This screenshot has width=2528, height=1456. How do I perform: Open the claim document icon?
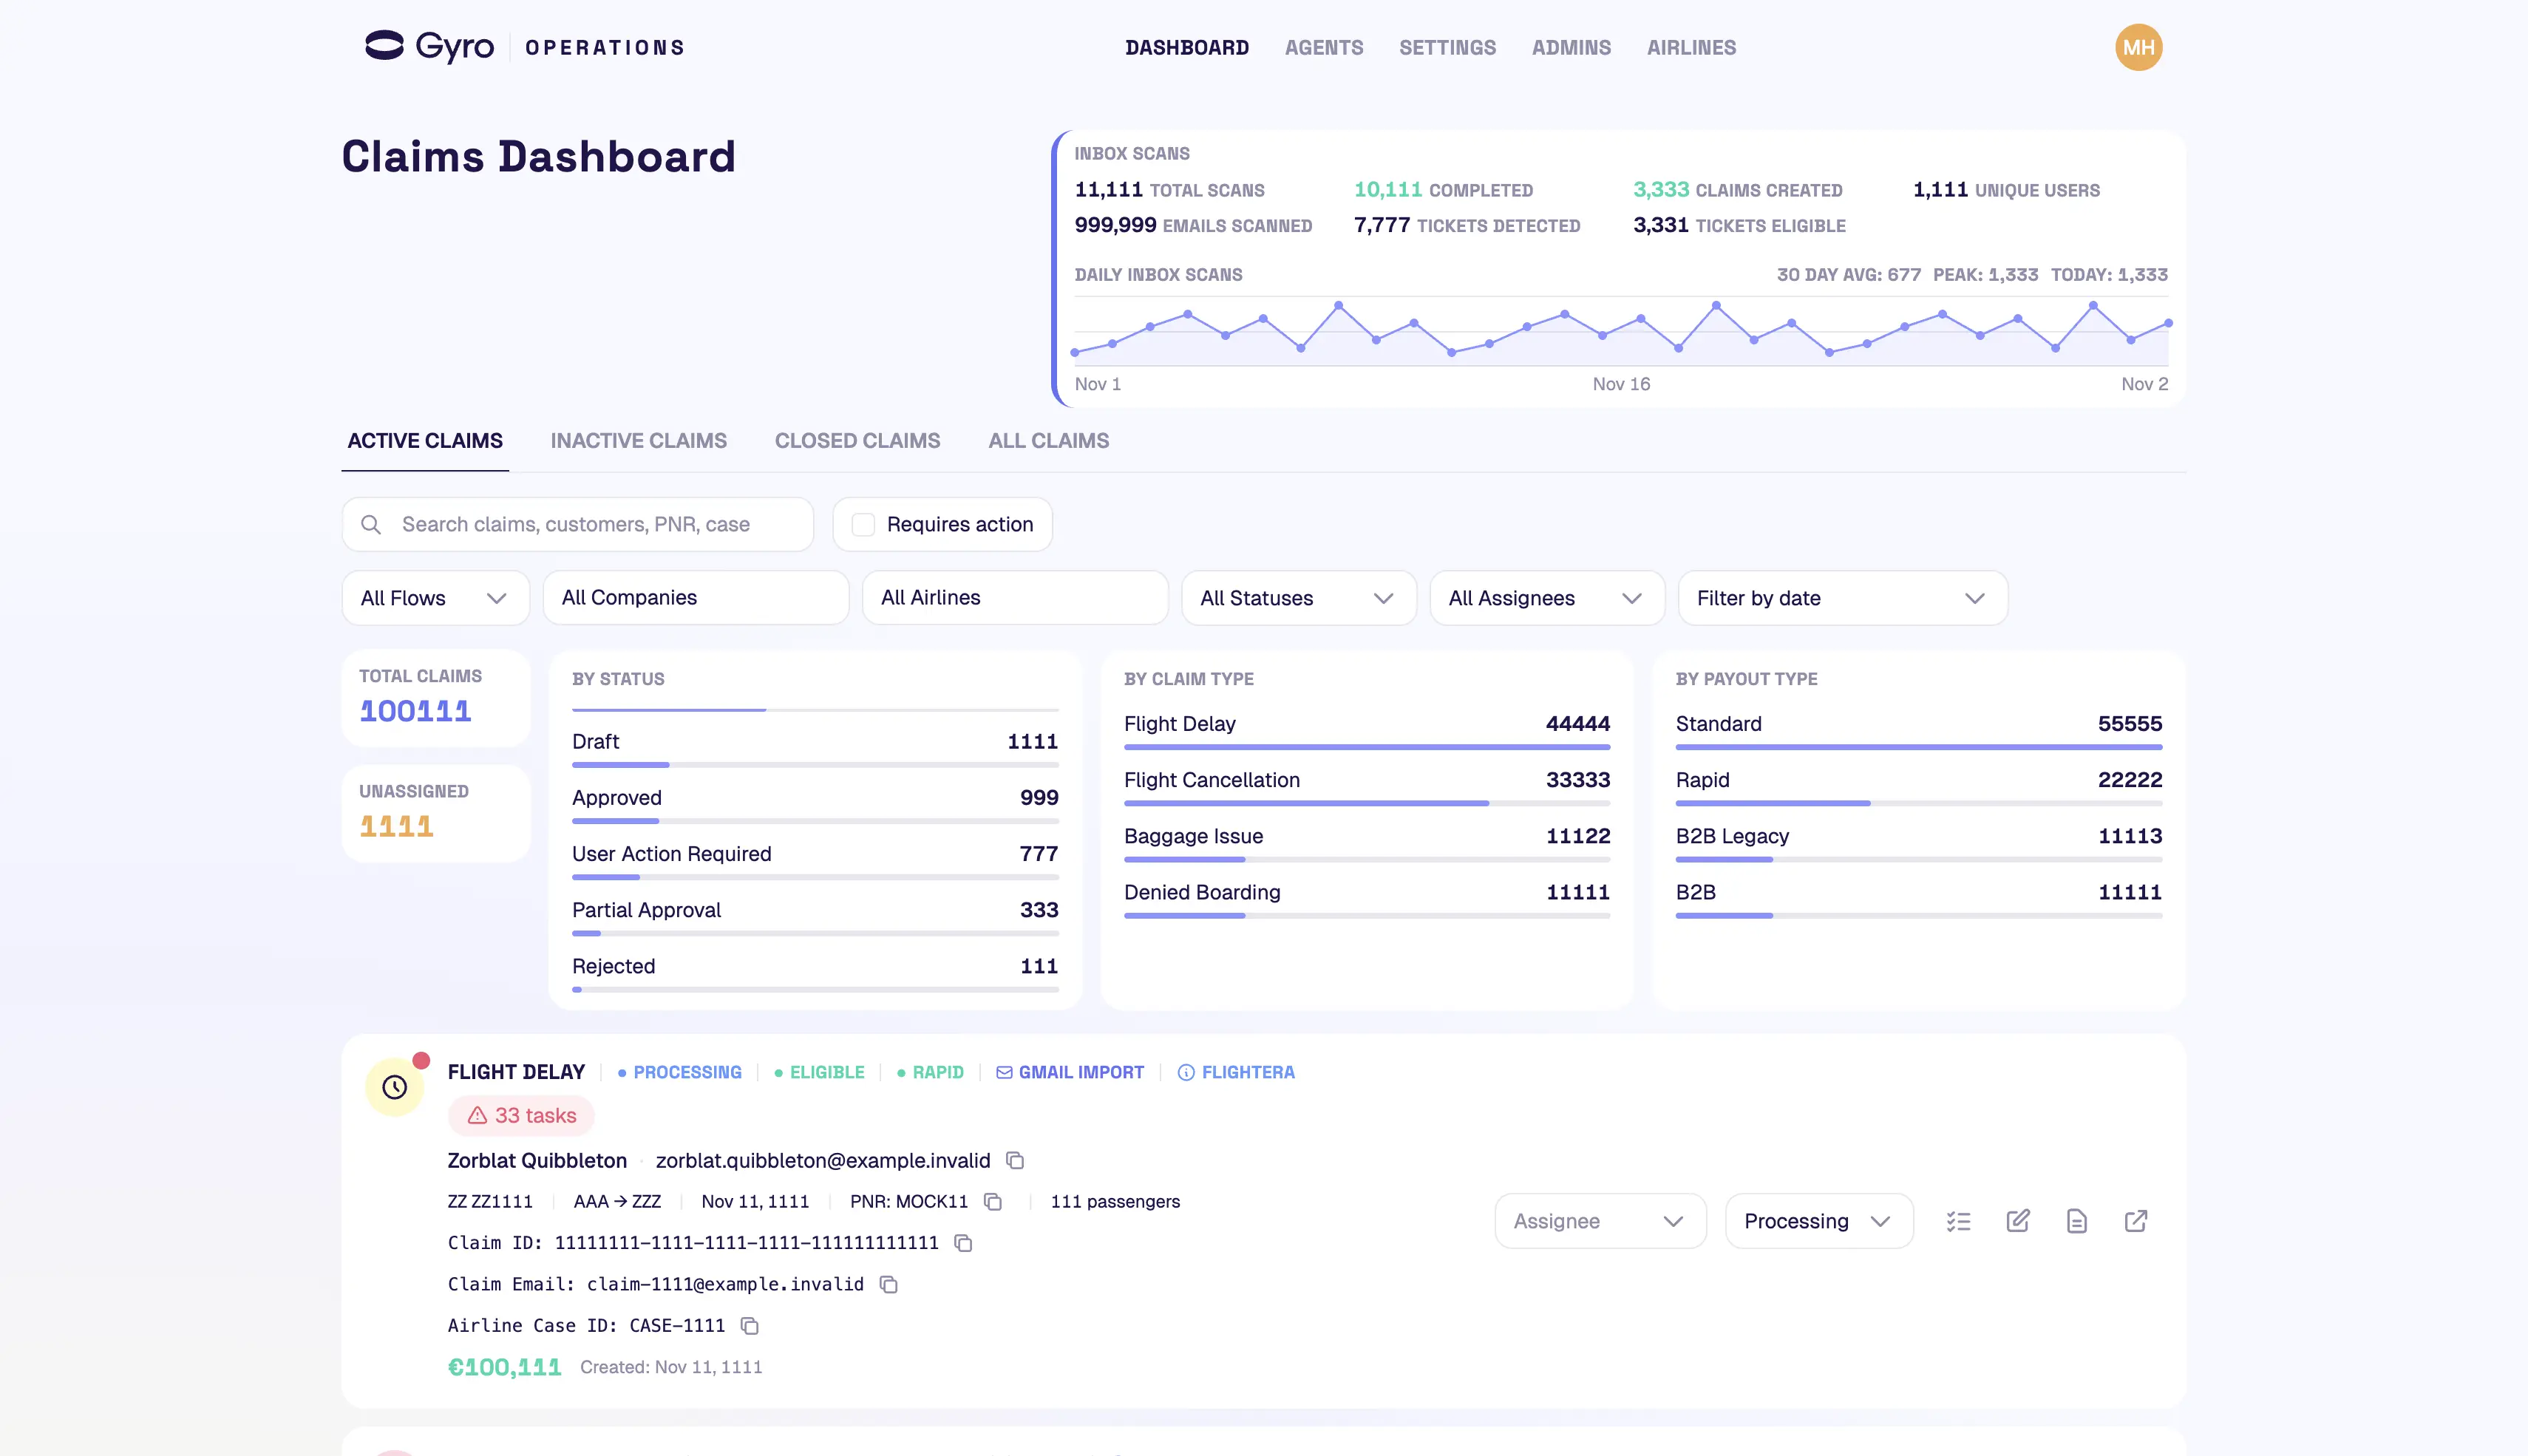coord(2077,1221)
